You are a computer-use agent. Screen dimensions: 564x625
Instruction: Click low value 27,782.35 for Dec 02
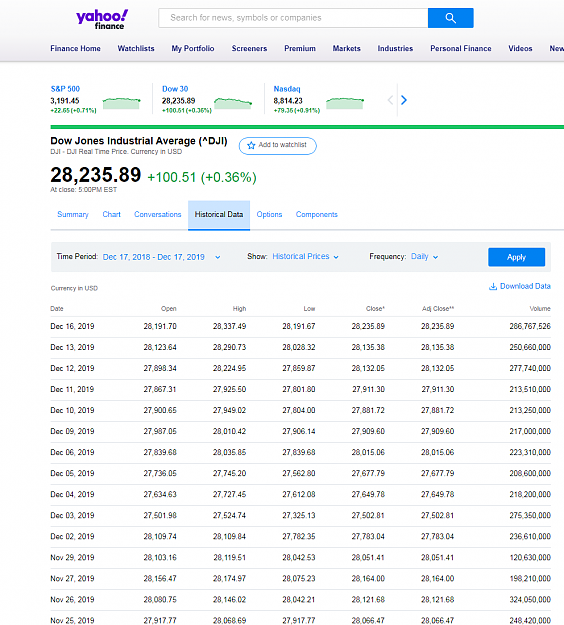[299, 537]
